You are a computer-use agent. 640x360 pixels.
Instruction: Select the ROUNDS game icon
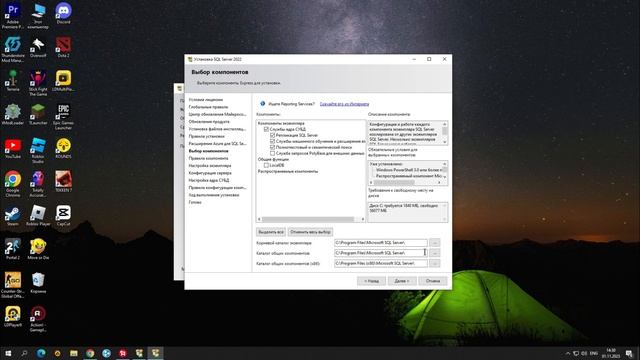point(63,148)
